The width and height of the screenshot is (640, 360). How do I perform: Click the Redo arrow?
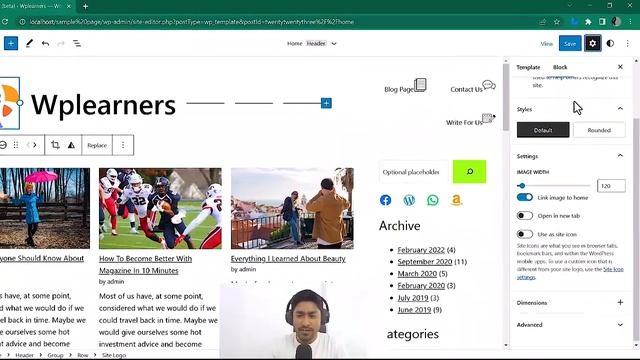point(61,43)
